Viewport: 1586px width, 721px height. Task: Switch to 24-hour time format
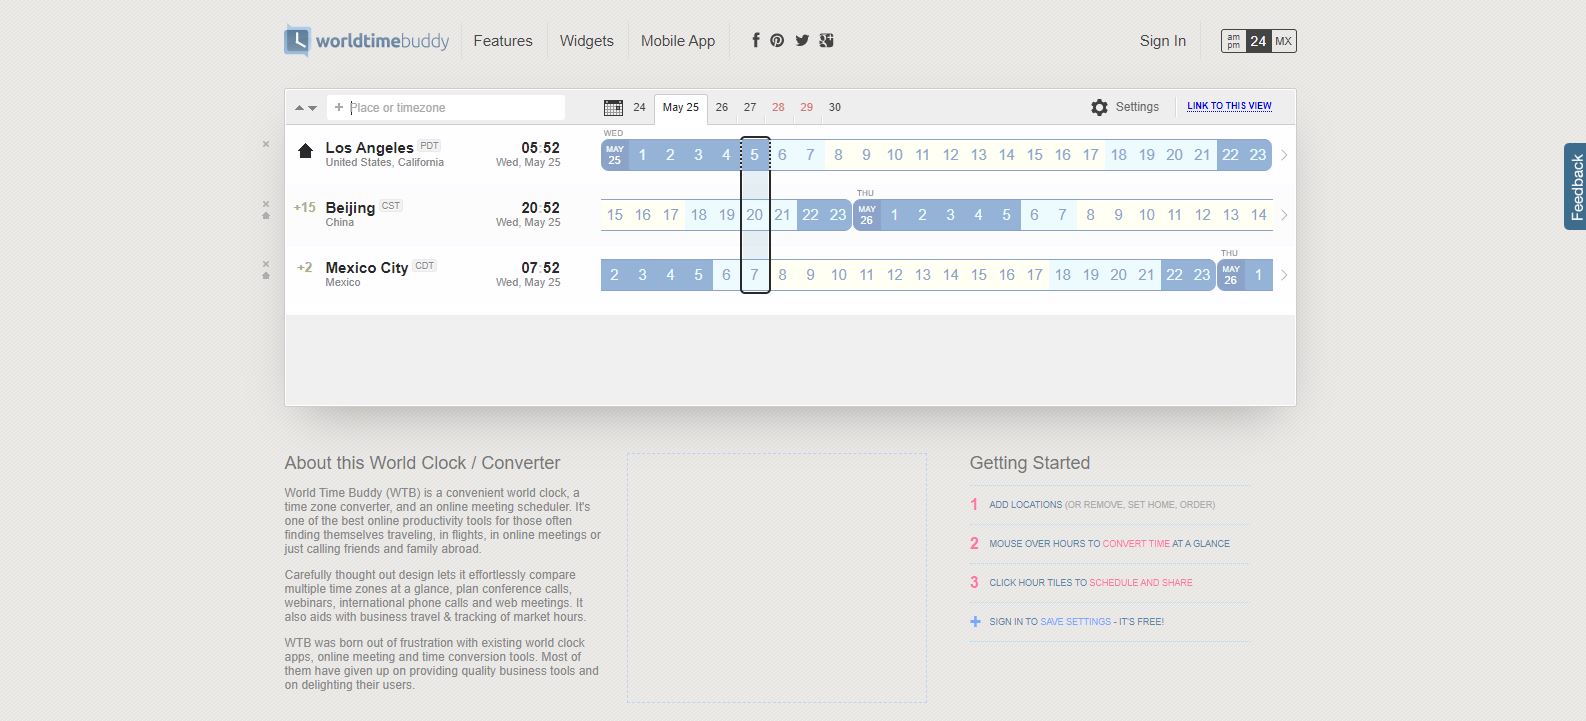pyautogui.click(x=1258, y=41)
